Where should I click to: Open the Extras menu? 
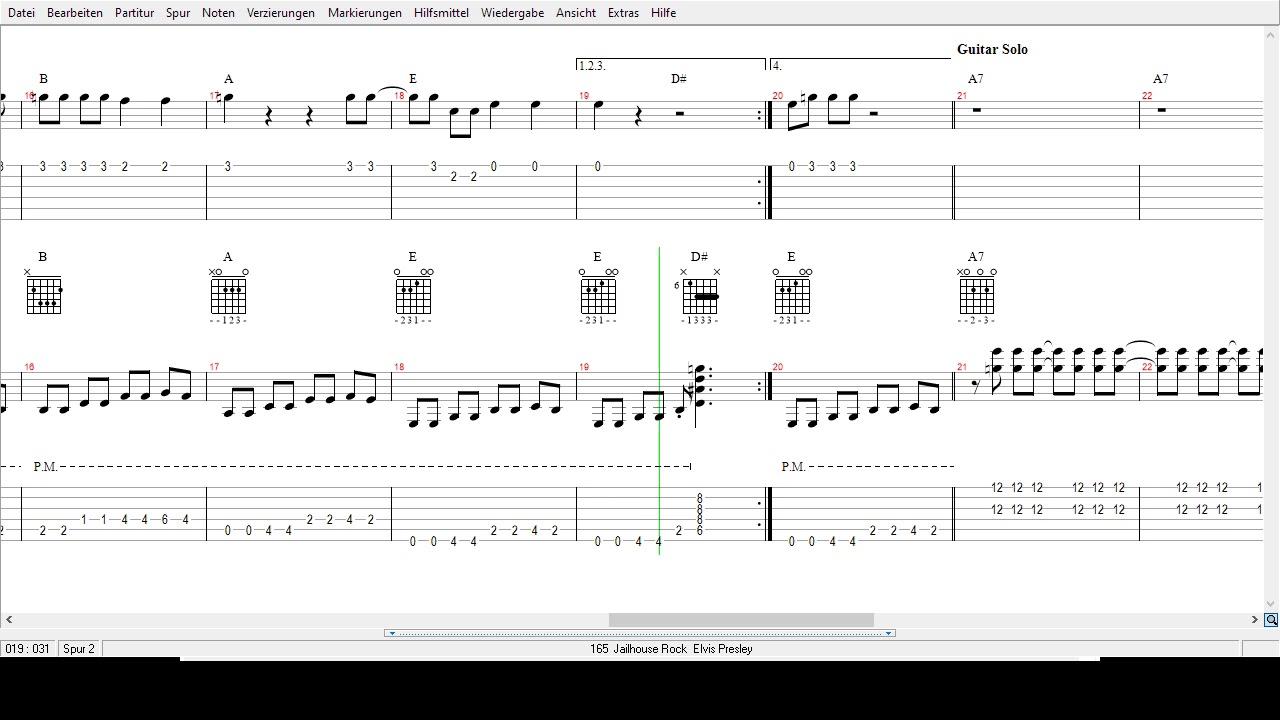[x=623, y=13]
